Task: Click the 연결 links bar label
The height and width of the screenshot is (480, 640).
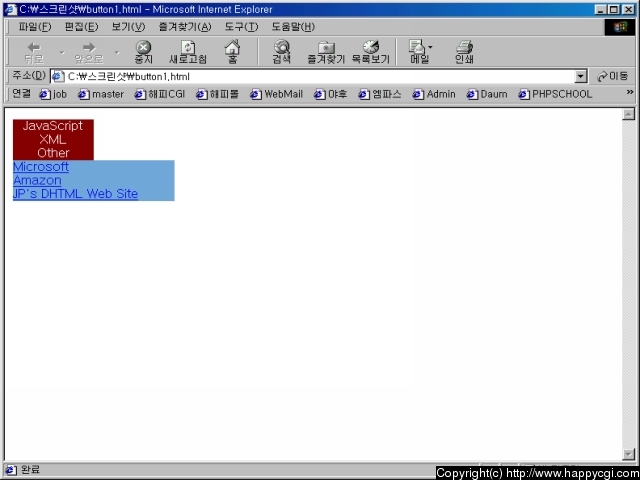Action: (x=21, y=94)
